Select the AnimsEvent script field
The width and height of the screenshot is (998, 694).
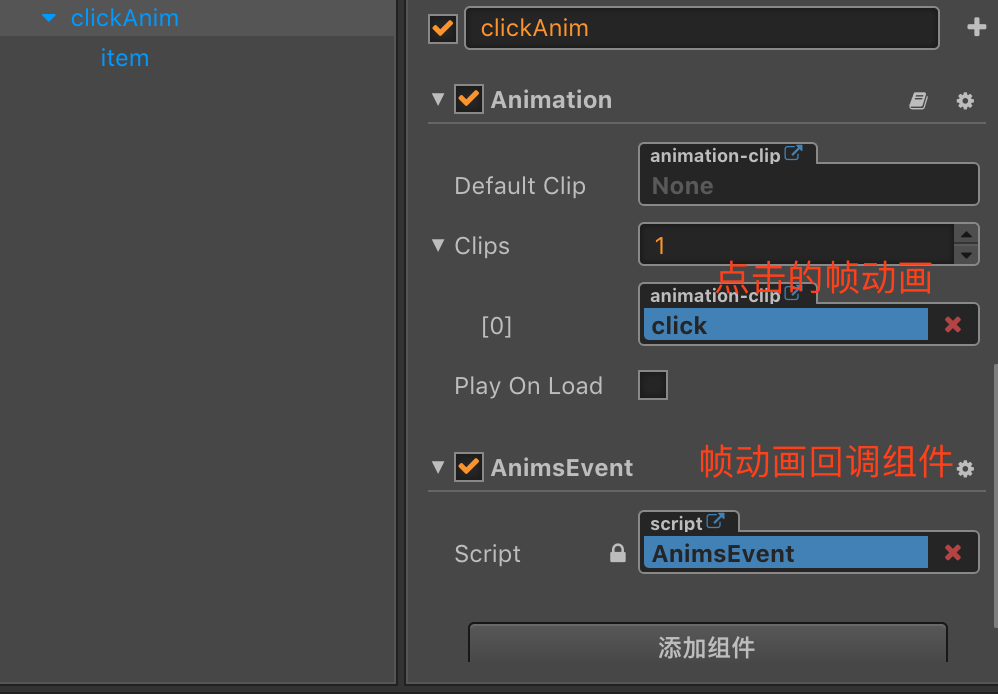785,553
